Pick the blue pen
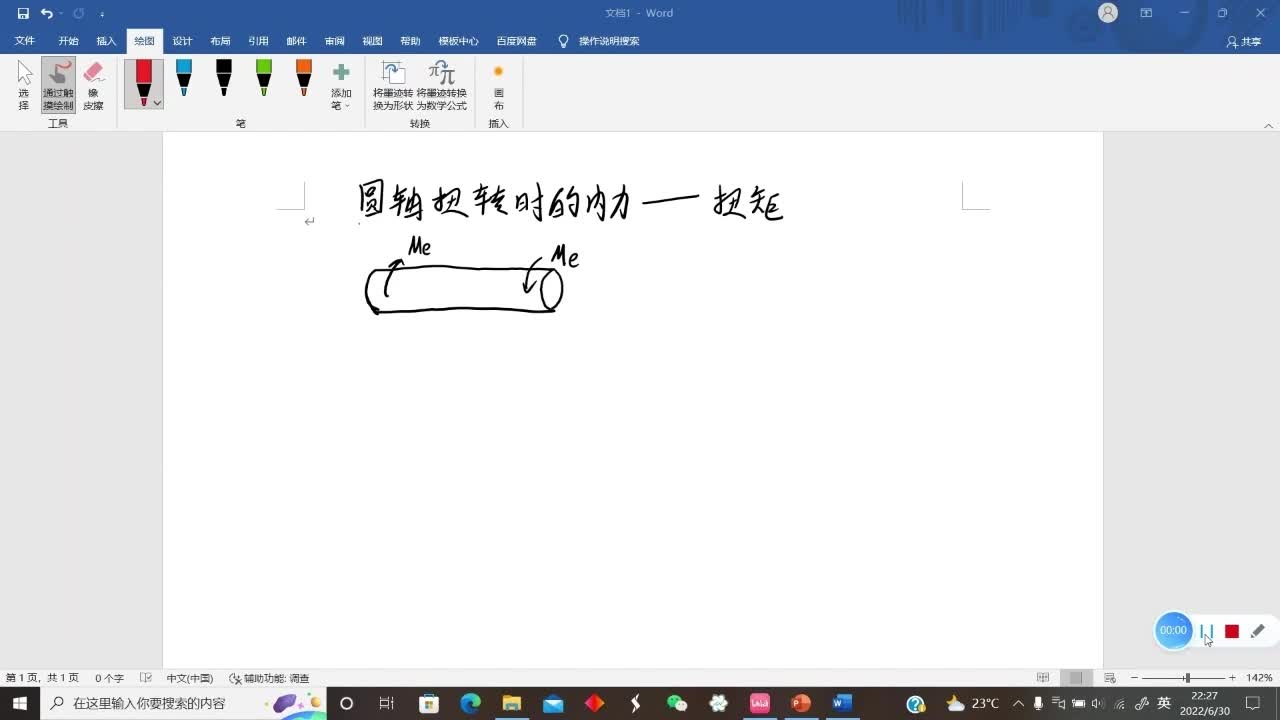The height and width of the screenshot is (720, 1280). click(184, 78)
